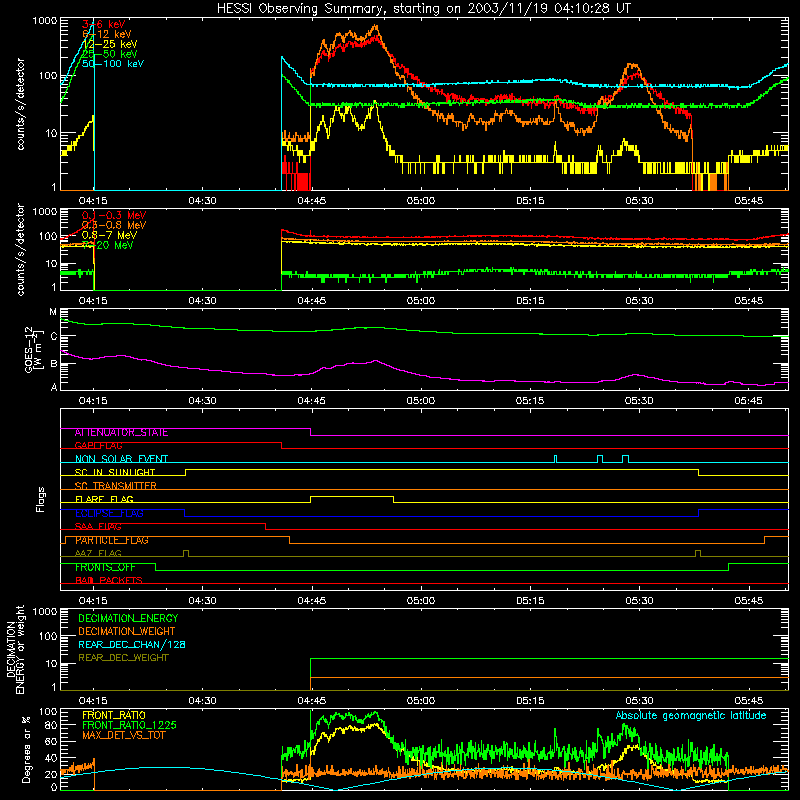Click the GOES-12 axis label
Viewport: 800px width, 800px height.
pyautogui.click(x=32, y=349)
